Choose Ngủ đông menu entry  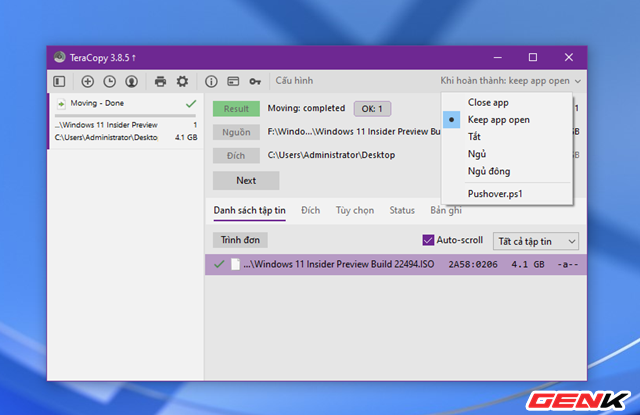507,171
